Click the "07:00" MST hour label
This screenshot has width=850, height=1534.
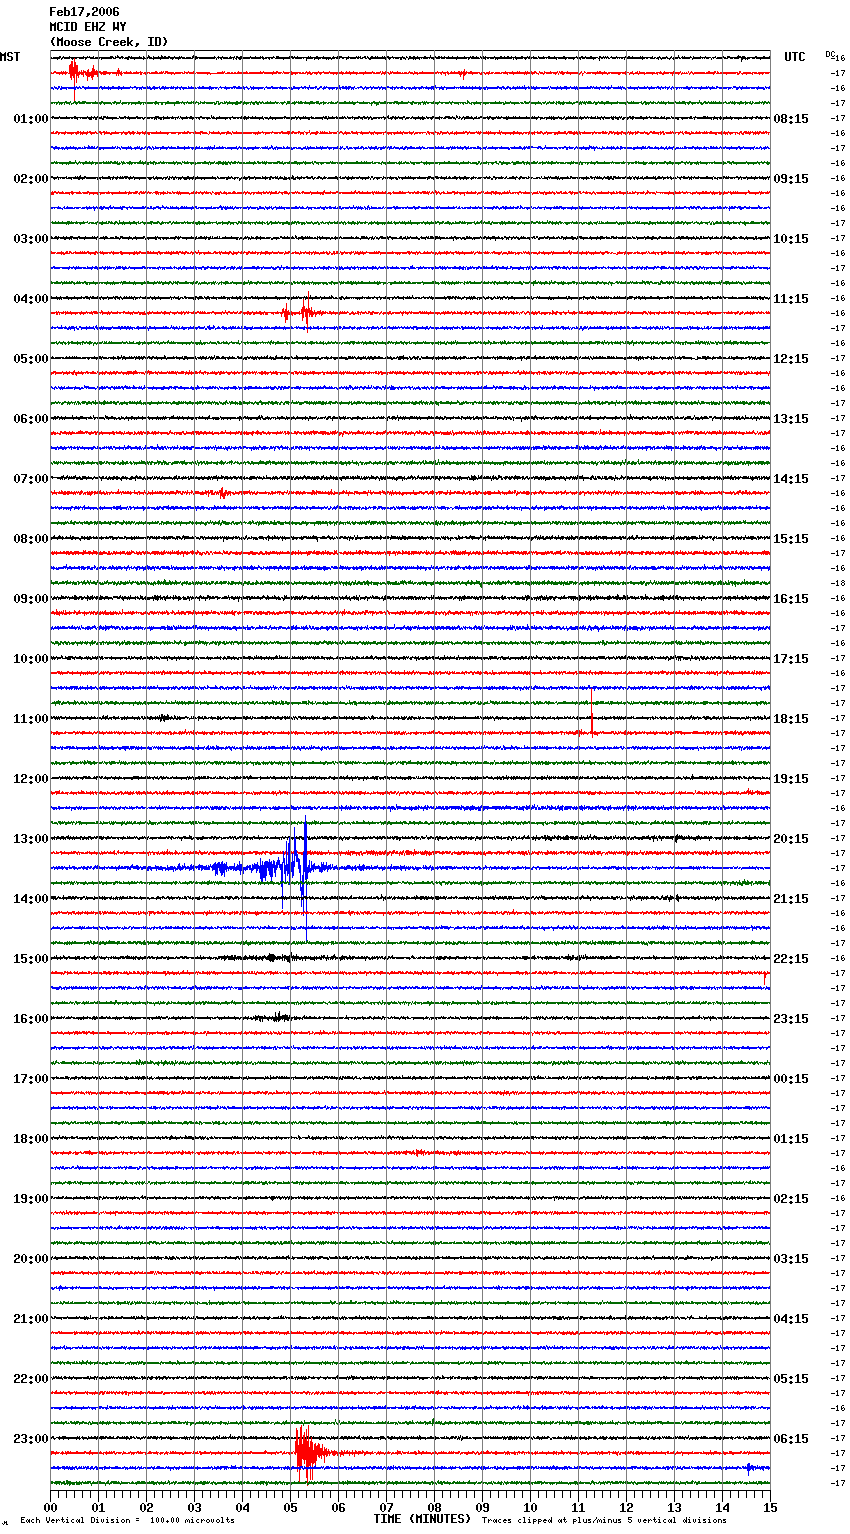point(31,479)
